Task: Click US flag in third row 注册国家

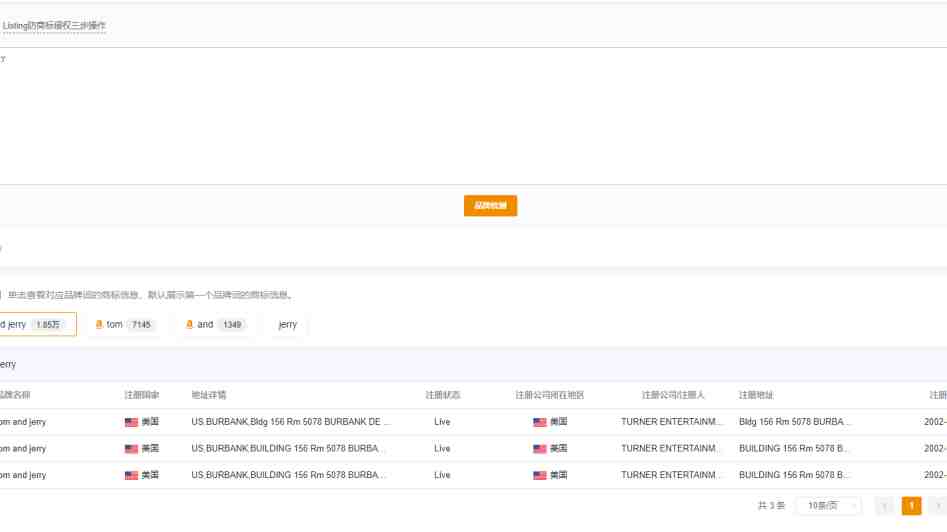Action: tap(131, 475)
